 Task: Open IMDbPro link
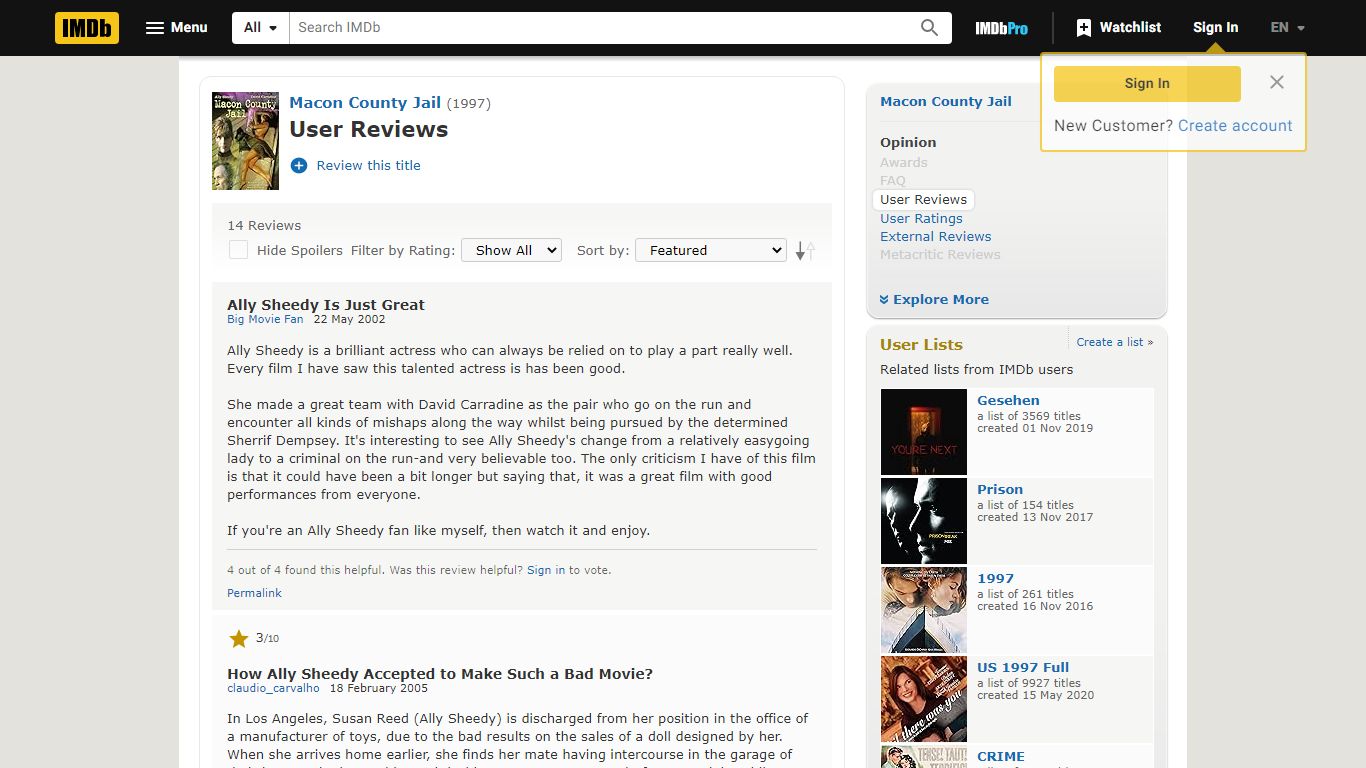pyautogui.click(x=1001, y=28)
